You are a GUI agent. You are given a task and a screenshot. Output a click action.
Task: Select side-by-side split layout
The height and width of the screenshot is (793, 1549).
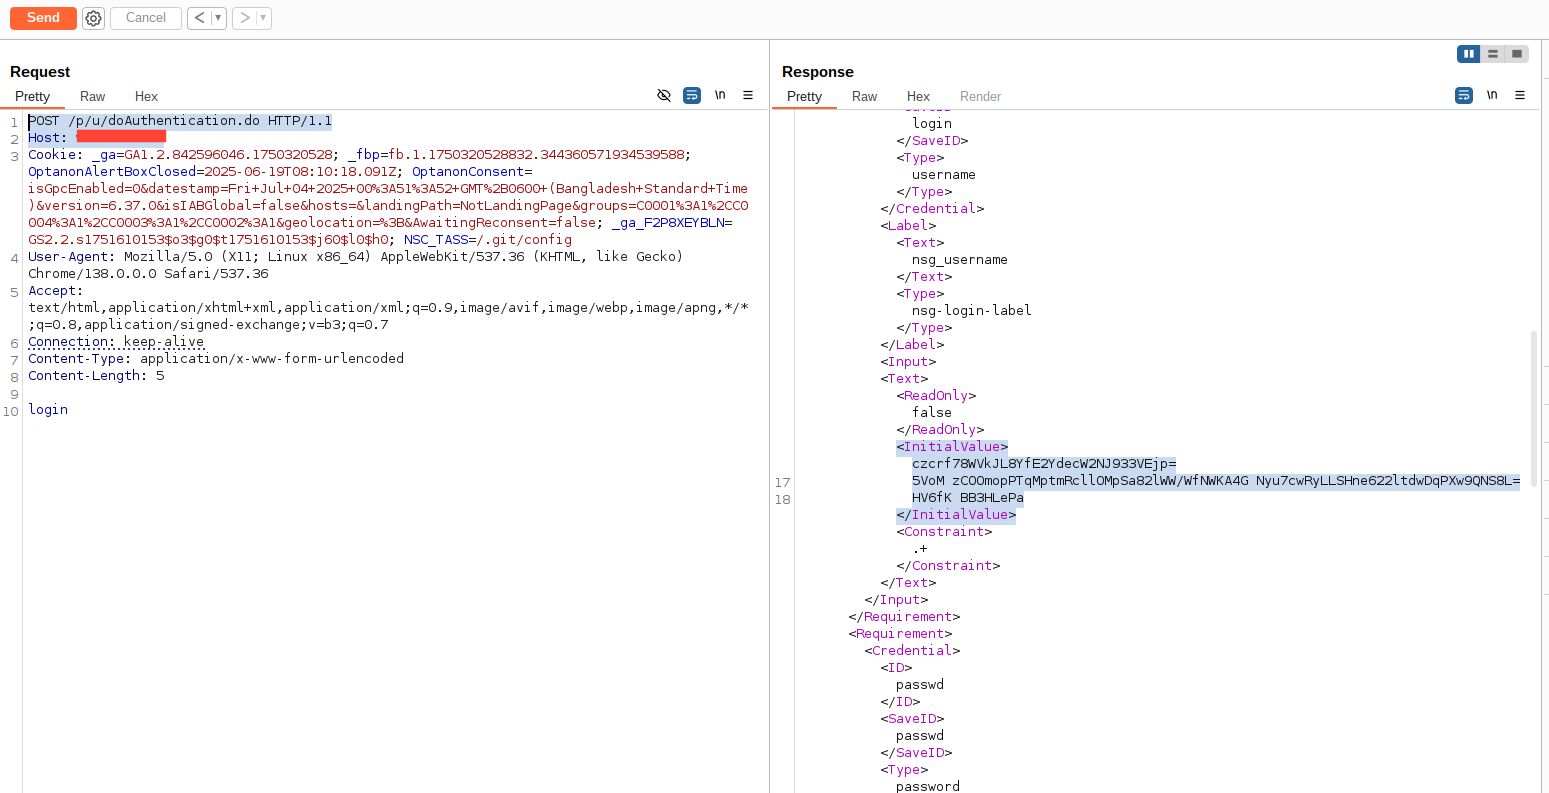point(1468,54)
